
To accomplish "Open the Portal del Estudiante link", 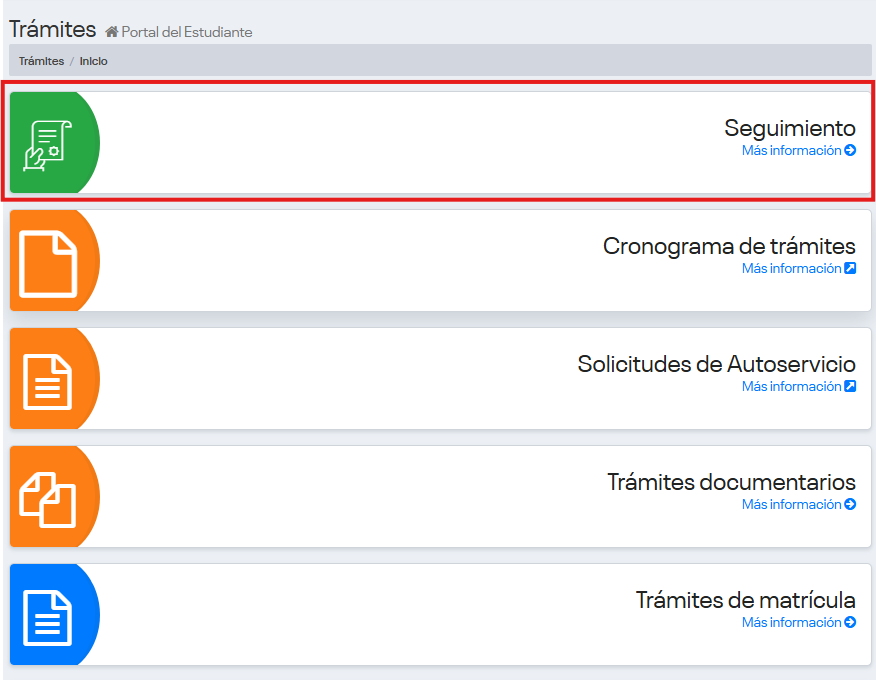I will (x=186, y=32).
